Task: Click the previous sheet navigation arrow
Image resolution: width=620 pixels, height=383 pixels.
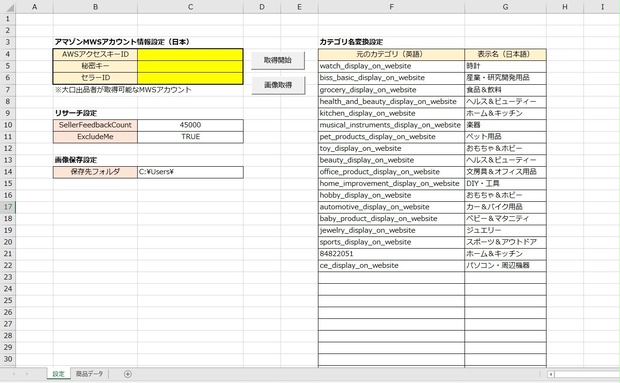Action: pyautogui.click(x=14, y=374)
